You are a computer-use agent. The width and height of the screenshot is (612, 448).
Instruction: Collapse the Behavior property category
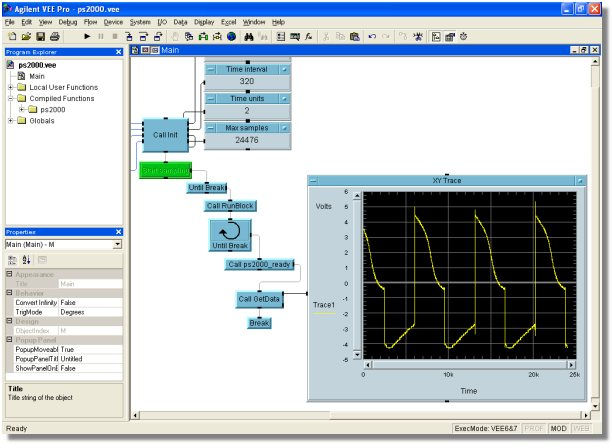click(9, 293)
